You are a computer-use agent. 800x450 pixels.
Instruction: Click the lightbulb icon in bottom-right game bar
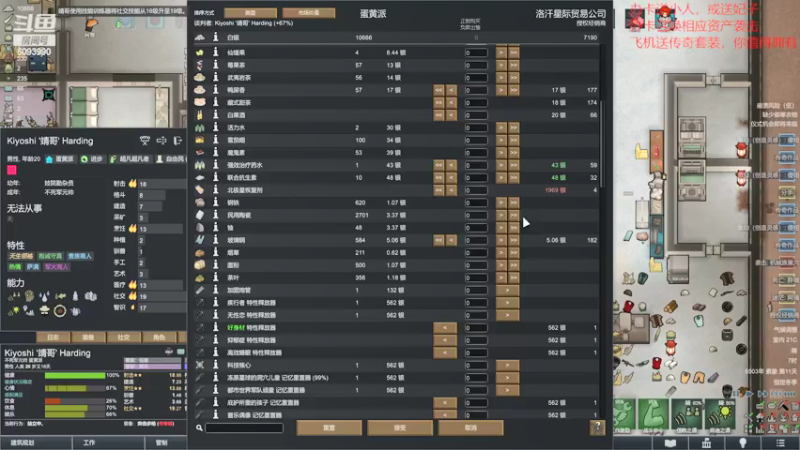coord(743,443)
